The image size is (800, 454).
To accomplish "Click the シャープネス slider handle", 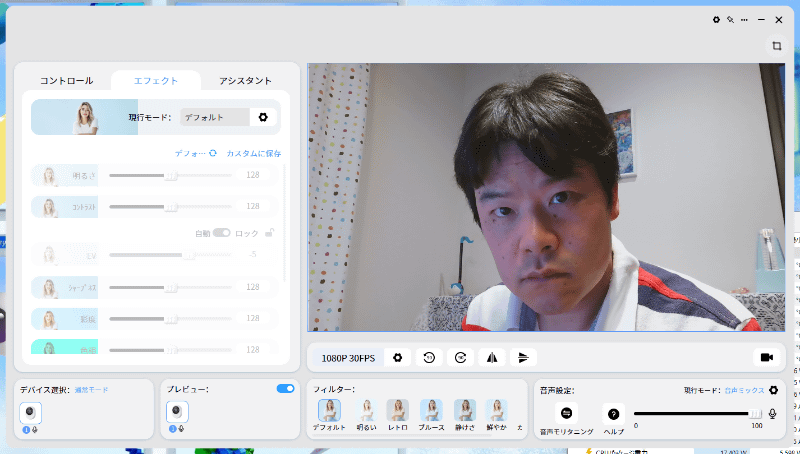I will point(171,288).
